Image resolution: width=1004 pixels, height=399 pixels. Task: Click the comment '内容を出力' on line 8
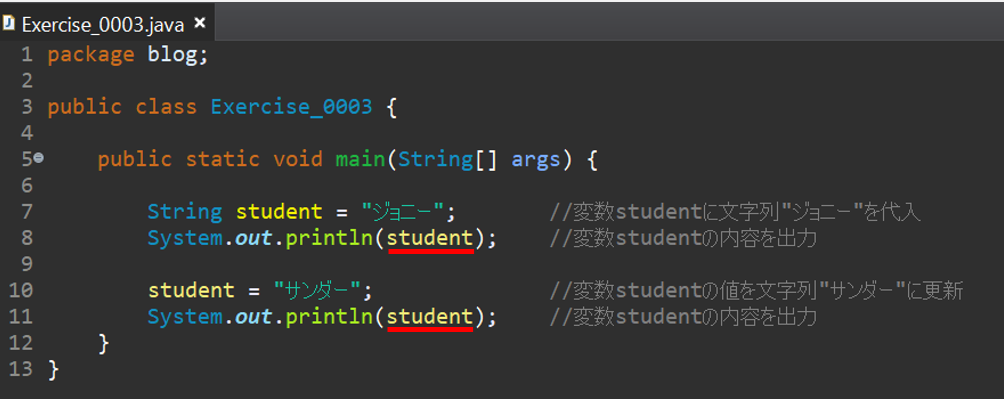(x=765, y=238)
